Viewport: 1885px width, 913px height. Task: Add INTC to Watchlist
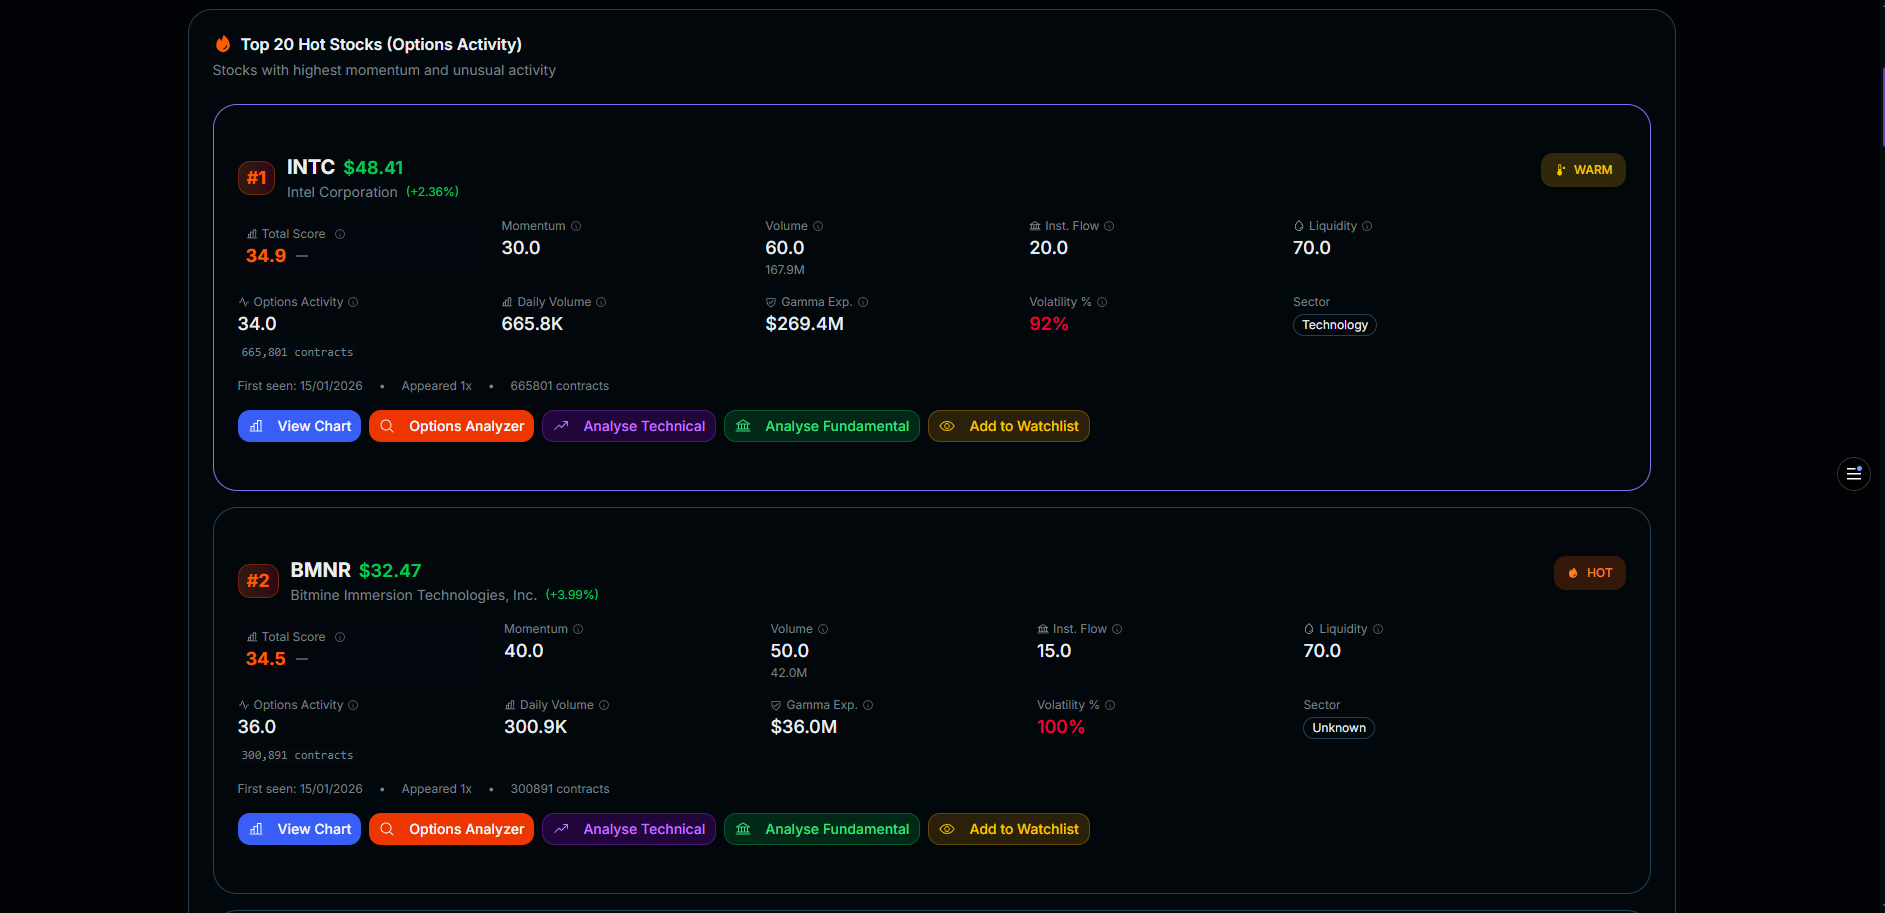(1009, 426)
